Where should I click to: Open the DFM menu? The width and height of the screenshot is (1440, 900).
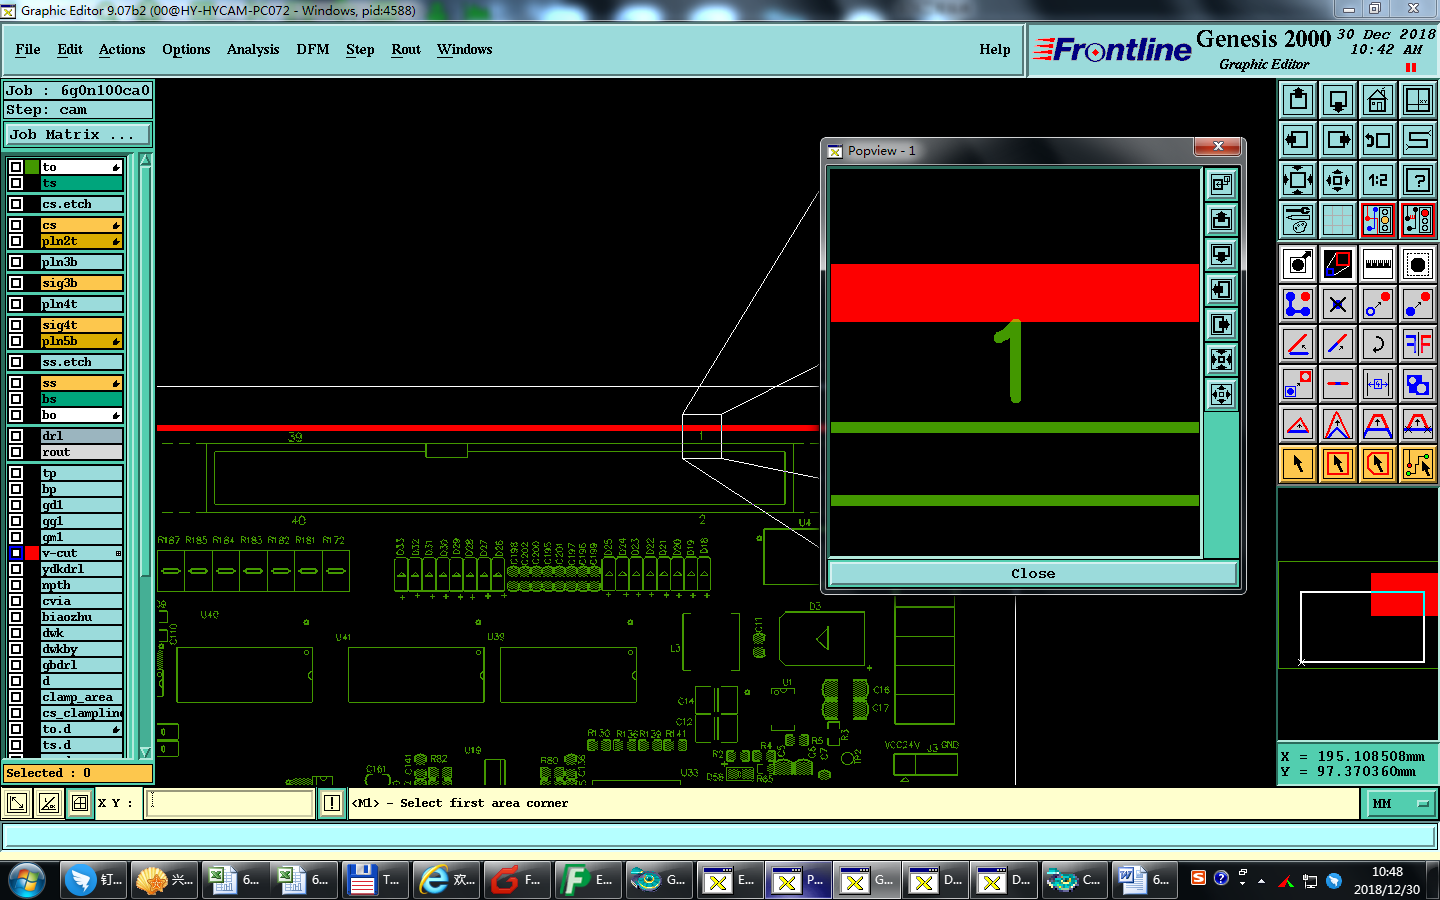313,49
